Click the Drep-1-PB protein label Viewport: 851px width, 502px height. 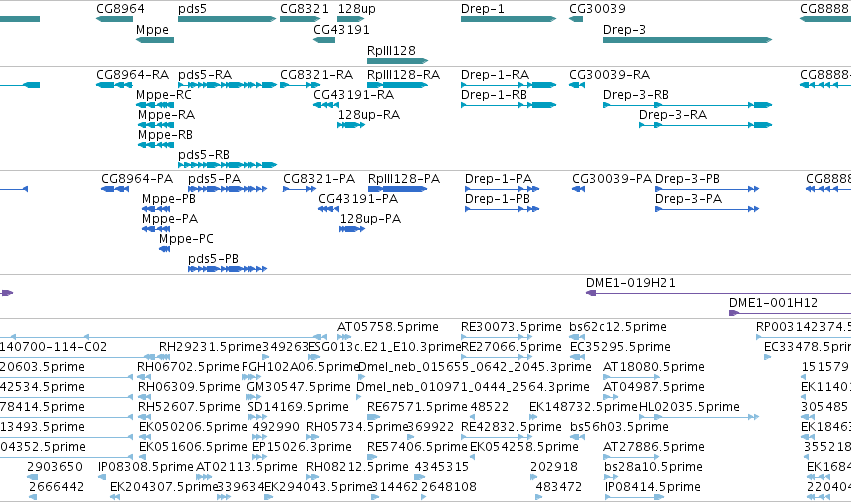pos(497,199)
